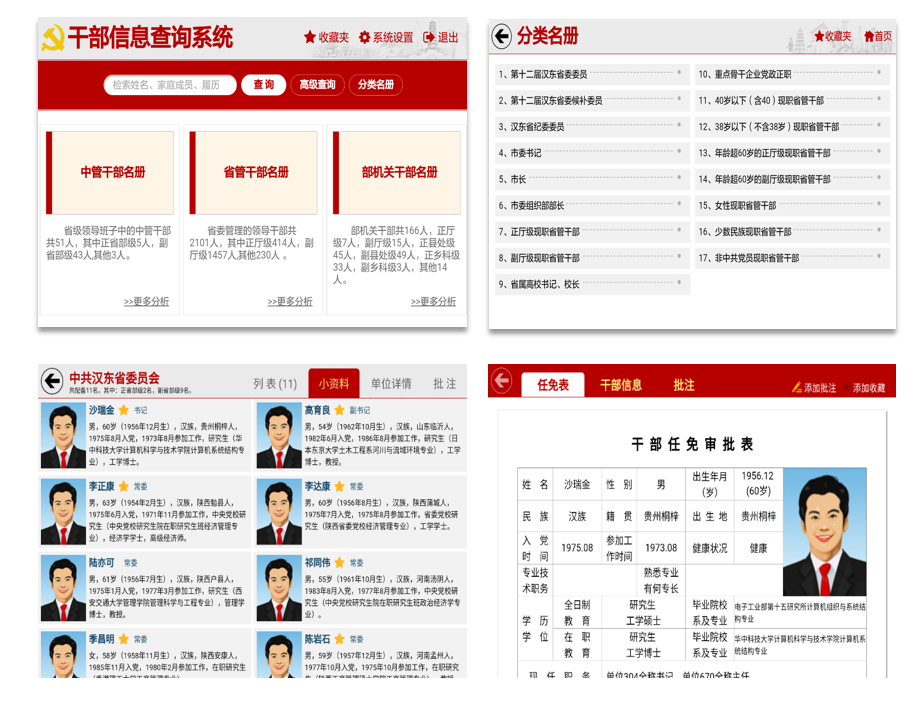Click the 添加批注 pencil icon
The width and height of the screenshot is (914, 704).
point(797,387)
